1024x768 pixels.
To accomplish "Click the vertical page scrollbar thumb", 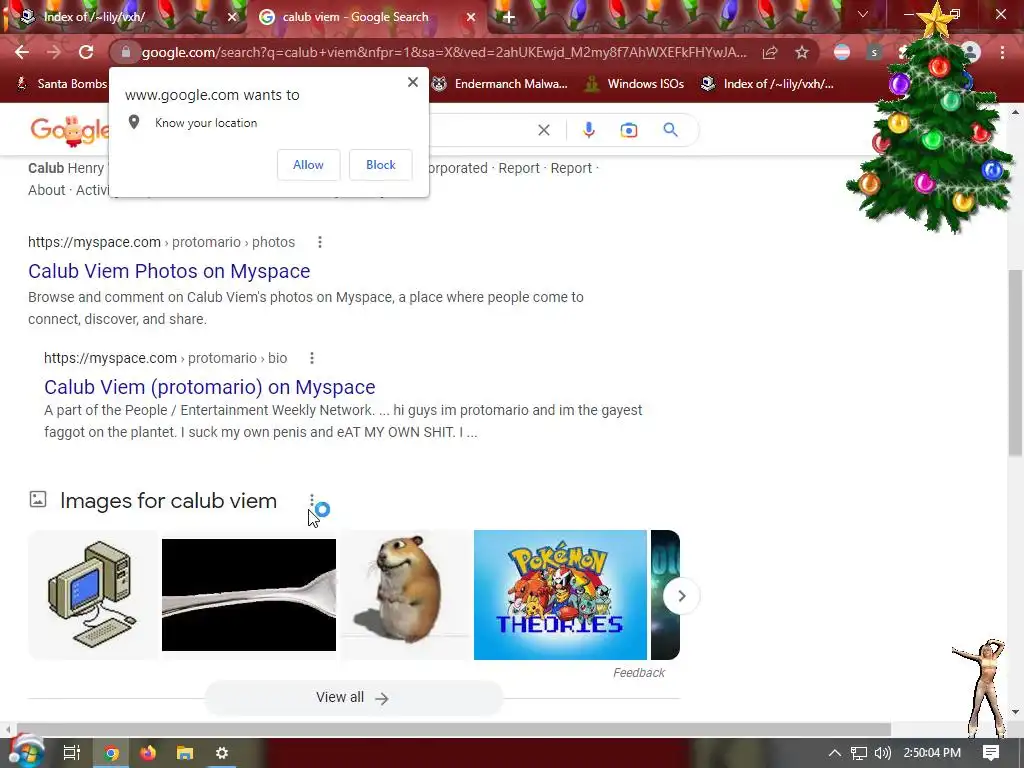I will point(1015,363).
